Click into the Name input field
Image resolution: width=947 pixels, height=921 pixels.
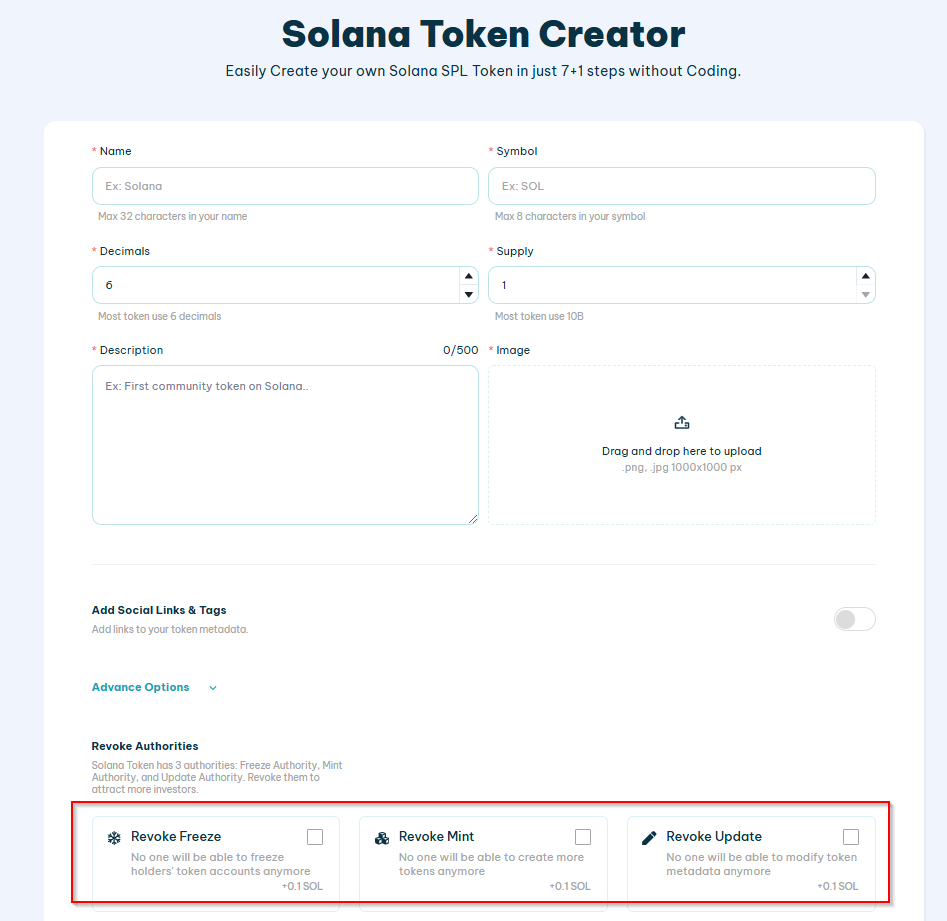[285, 186]
